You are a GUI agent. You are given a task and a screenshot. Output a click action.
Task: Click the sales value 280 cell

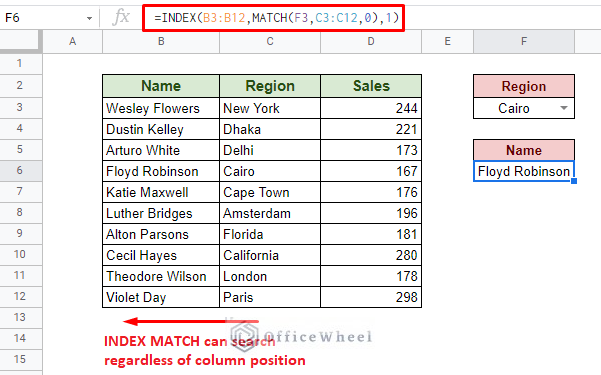pos(371,255)
